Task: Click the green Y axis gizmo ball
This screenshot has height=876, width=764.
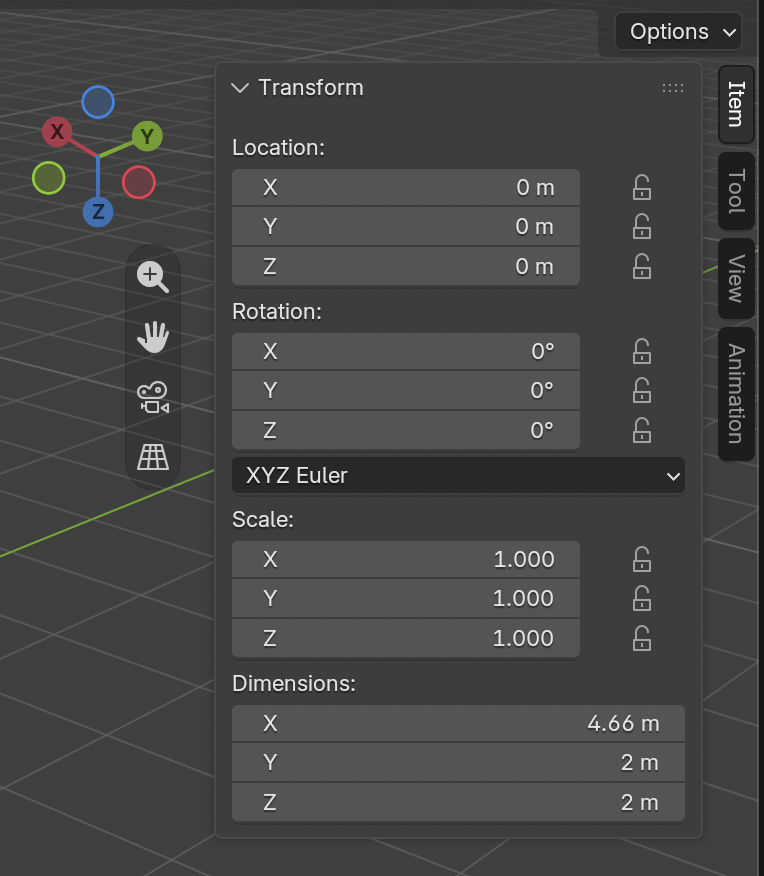Action: point(147,136)
